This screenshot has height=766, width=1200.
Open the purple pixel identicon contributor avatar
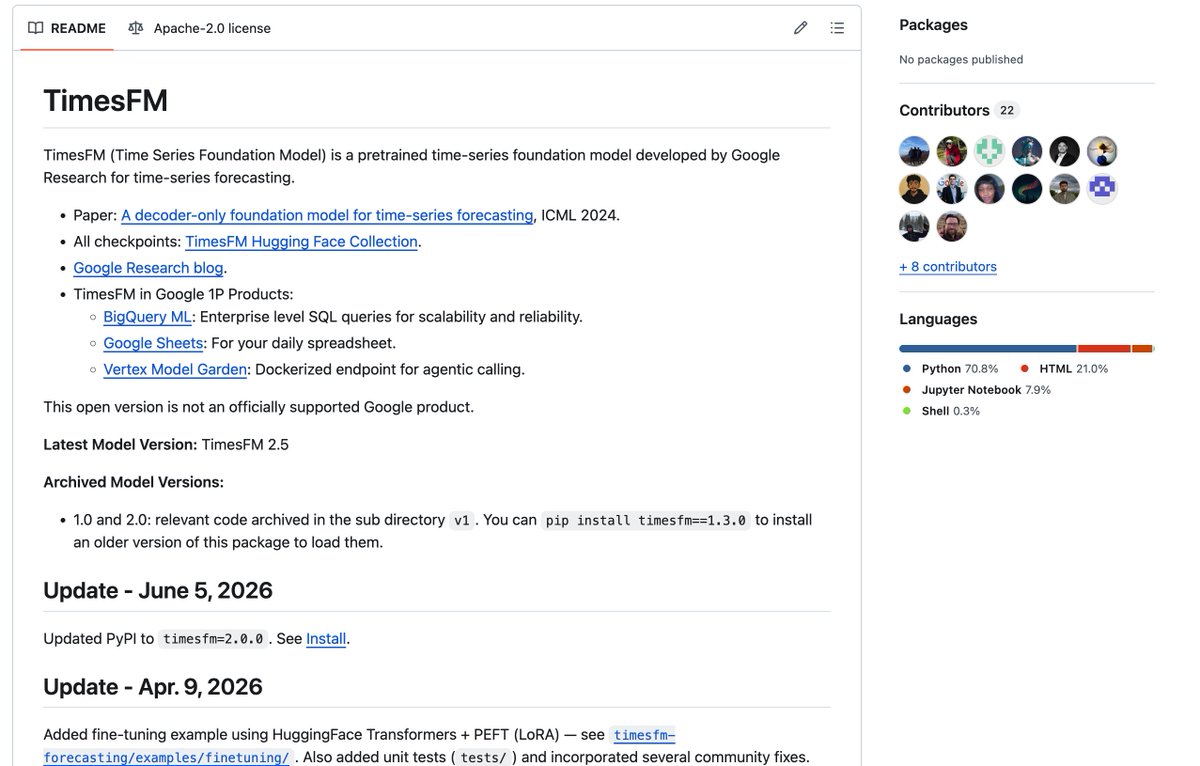pyautogui.click(x=1102, y=189)
